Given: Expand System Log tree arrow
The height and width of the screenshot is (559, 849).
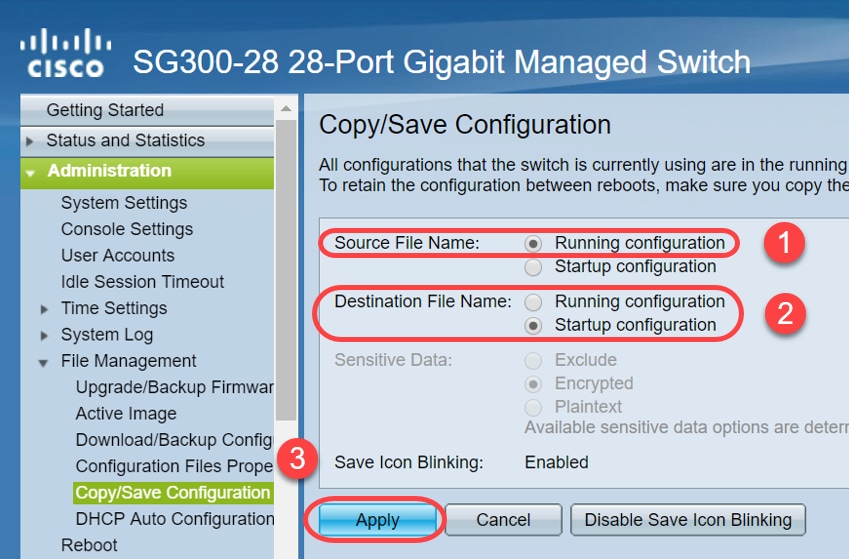Looking at the screenshot, I should click(x=44, y=335).
